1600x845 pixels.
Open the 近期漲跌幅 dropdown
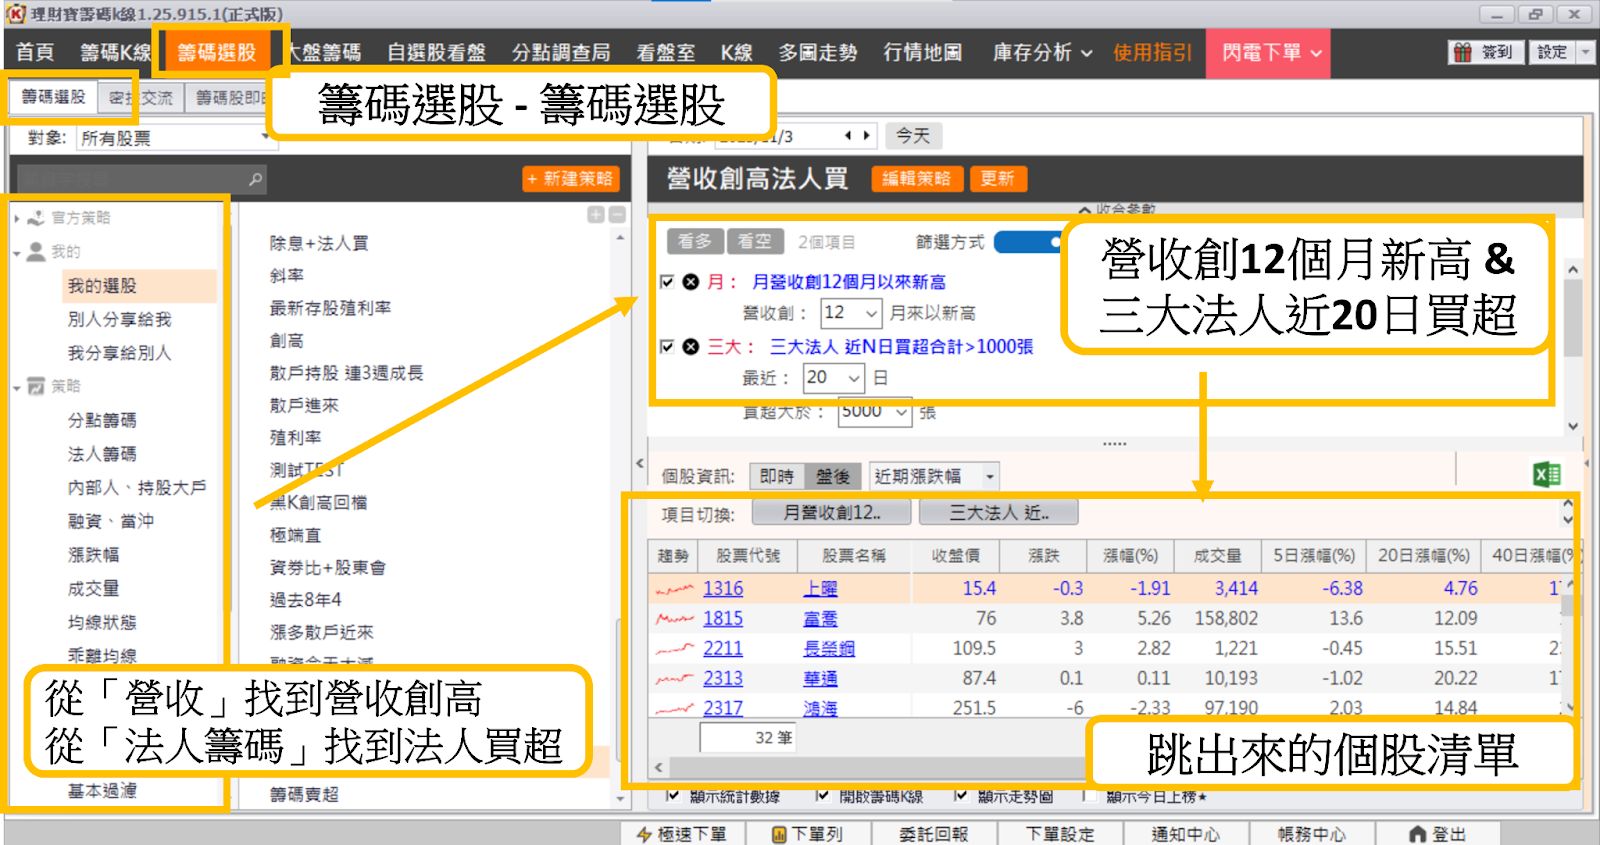point(989,476)
